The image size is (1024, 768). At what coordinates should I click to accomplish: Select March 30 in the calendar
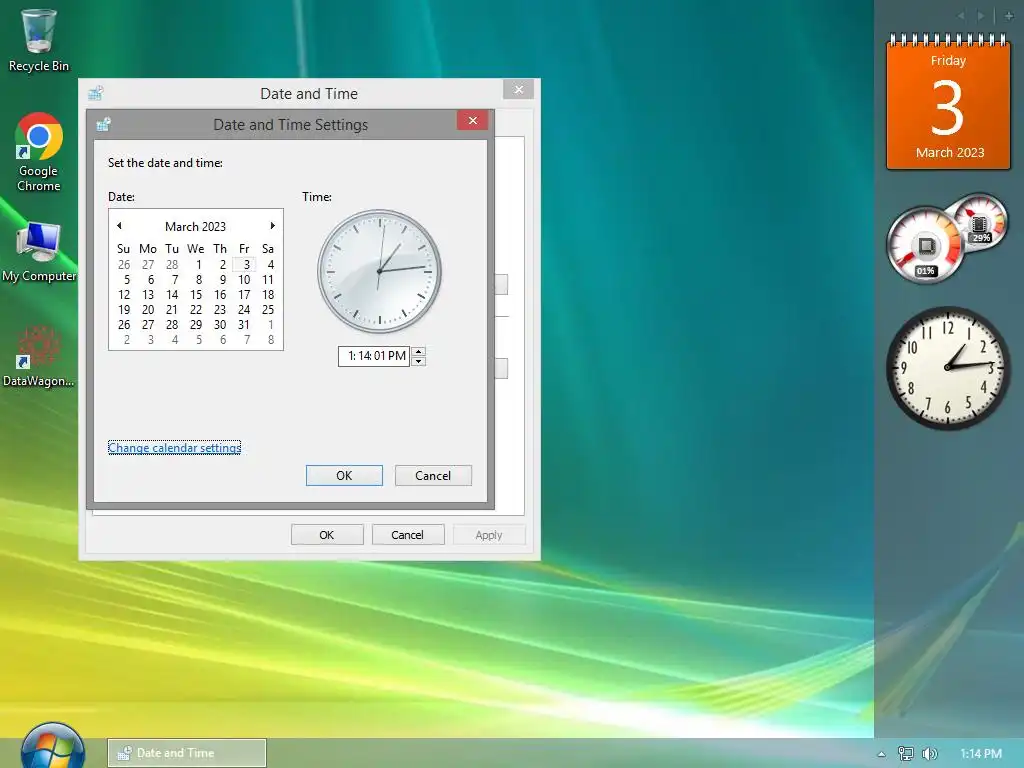click(x=220, y=325)
